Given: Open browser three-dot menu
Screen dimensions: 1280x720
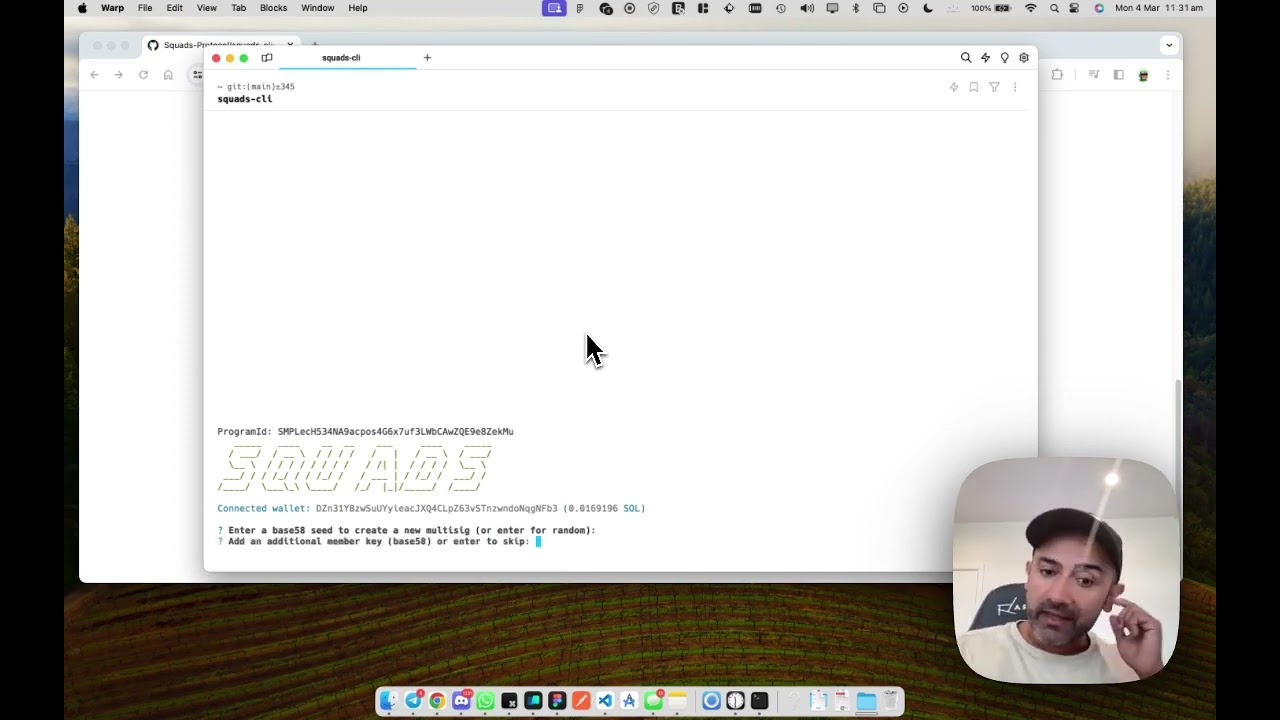Looking at the screenshot, I should click(x=1167, y=75).
